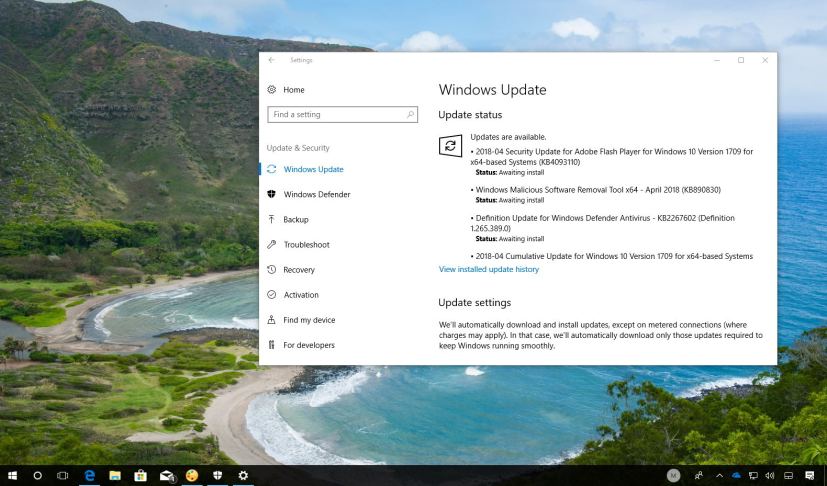
Task: Click the Adobe Flash Player KB4093110 update entry
Action: pyautogui.click(x=612, y=157)
